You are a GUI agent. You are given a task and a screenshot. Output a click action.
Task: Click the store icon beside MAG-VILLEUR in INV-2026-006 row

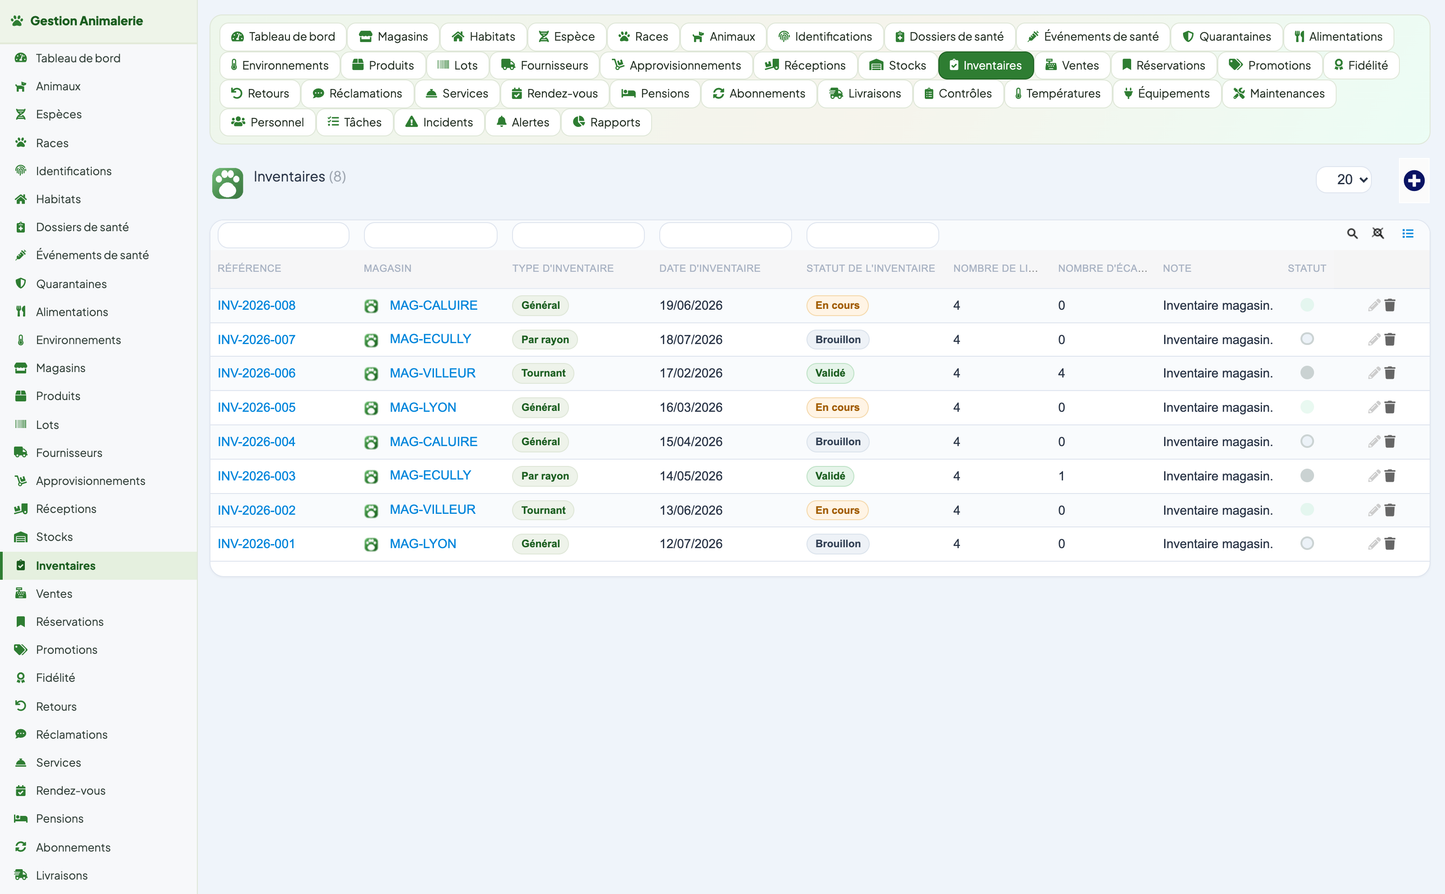pos(371,374)
